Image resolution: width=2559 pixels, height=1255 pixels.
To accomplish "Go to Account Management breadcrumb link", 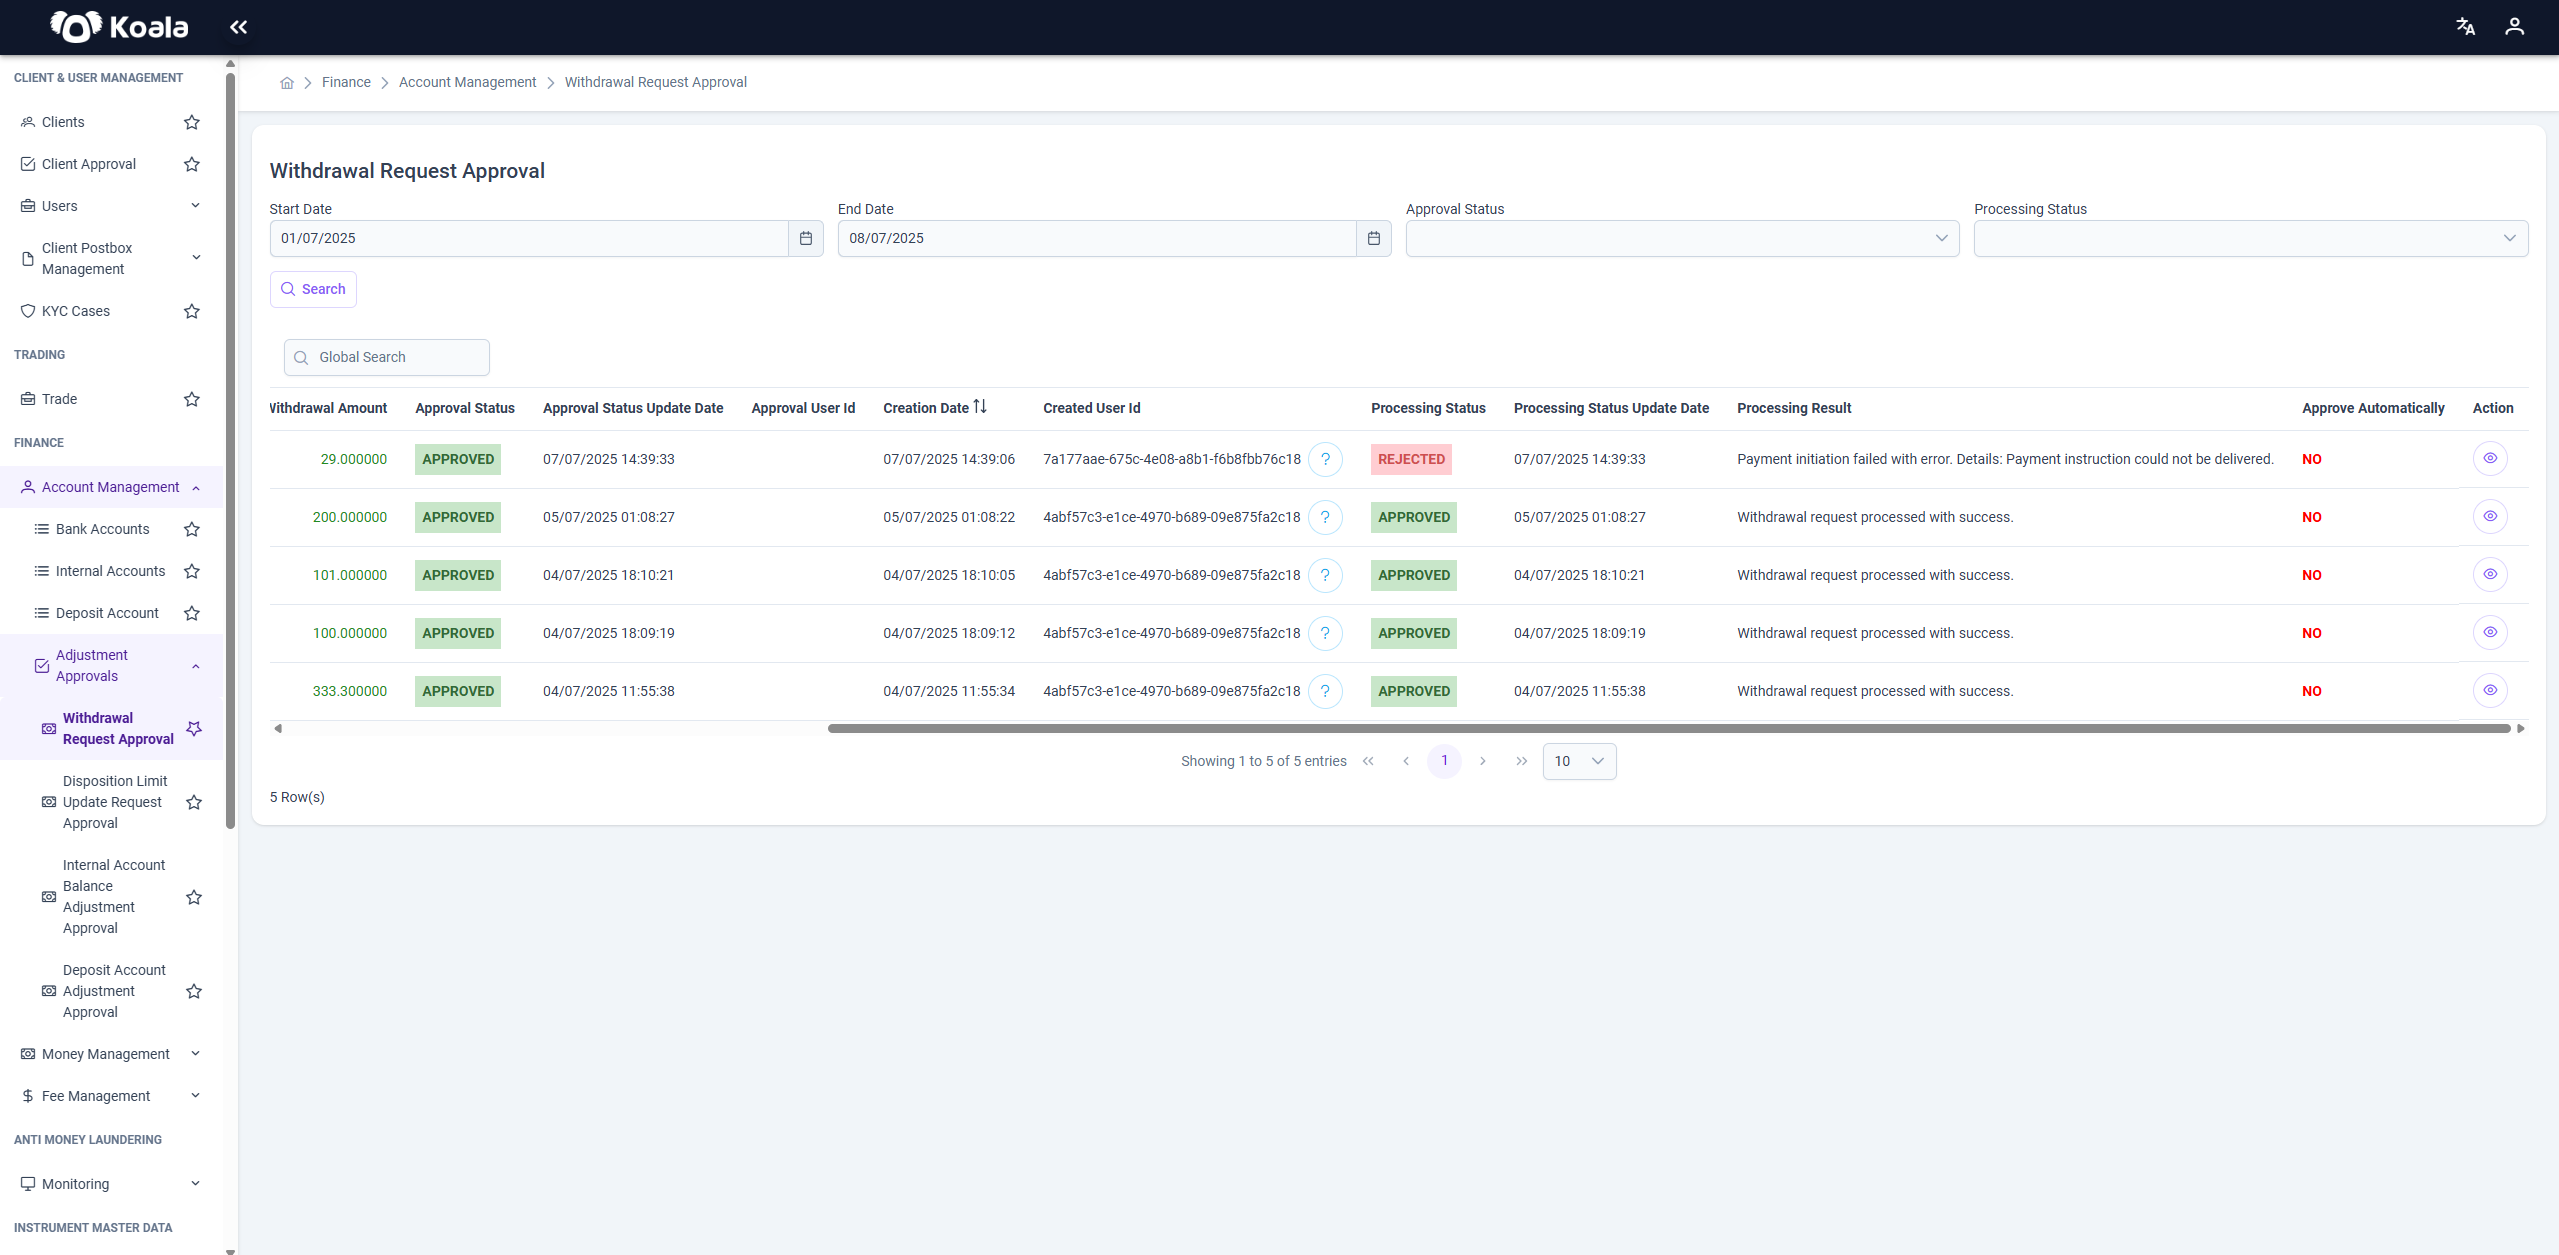I will pyautogui.click(x=467, y=82).
